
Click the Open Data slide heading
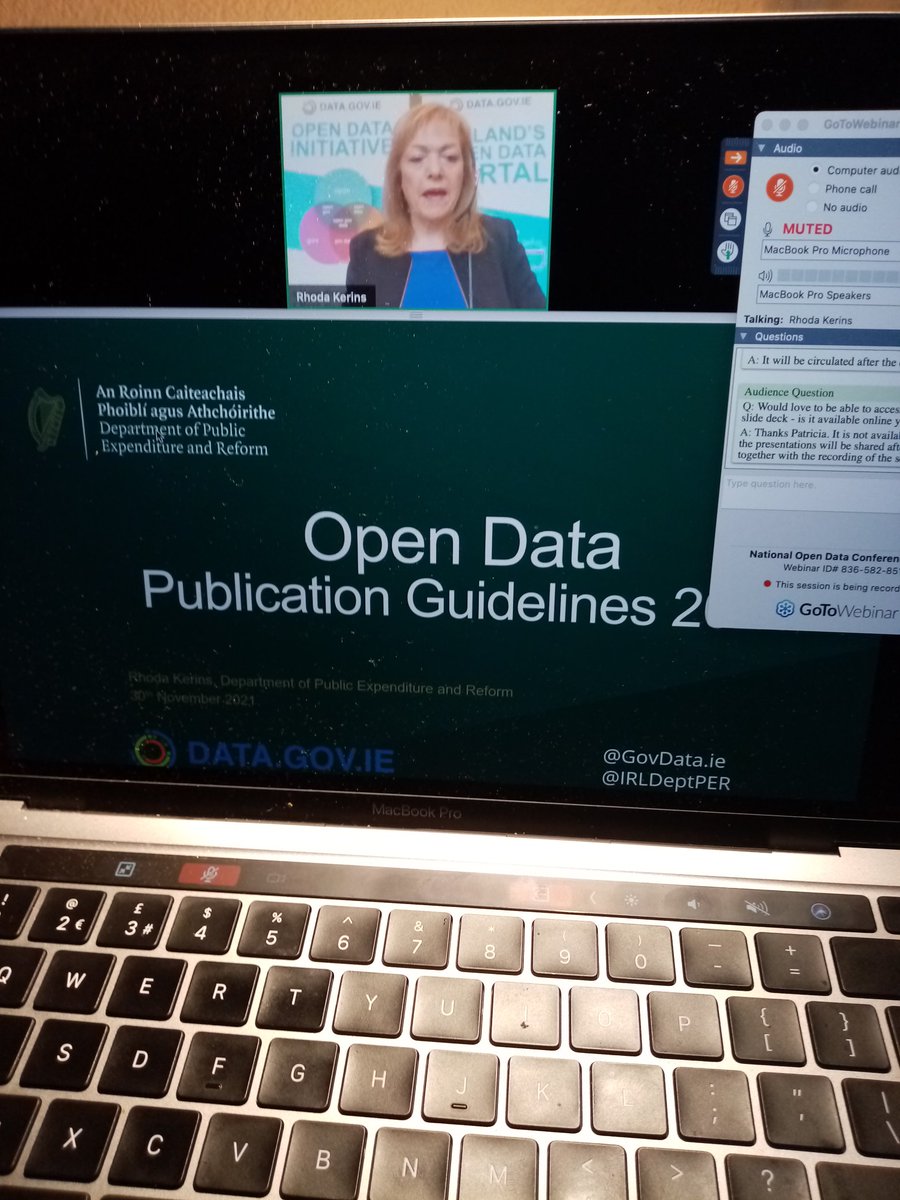click(462, 541)
